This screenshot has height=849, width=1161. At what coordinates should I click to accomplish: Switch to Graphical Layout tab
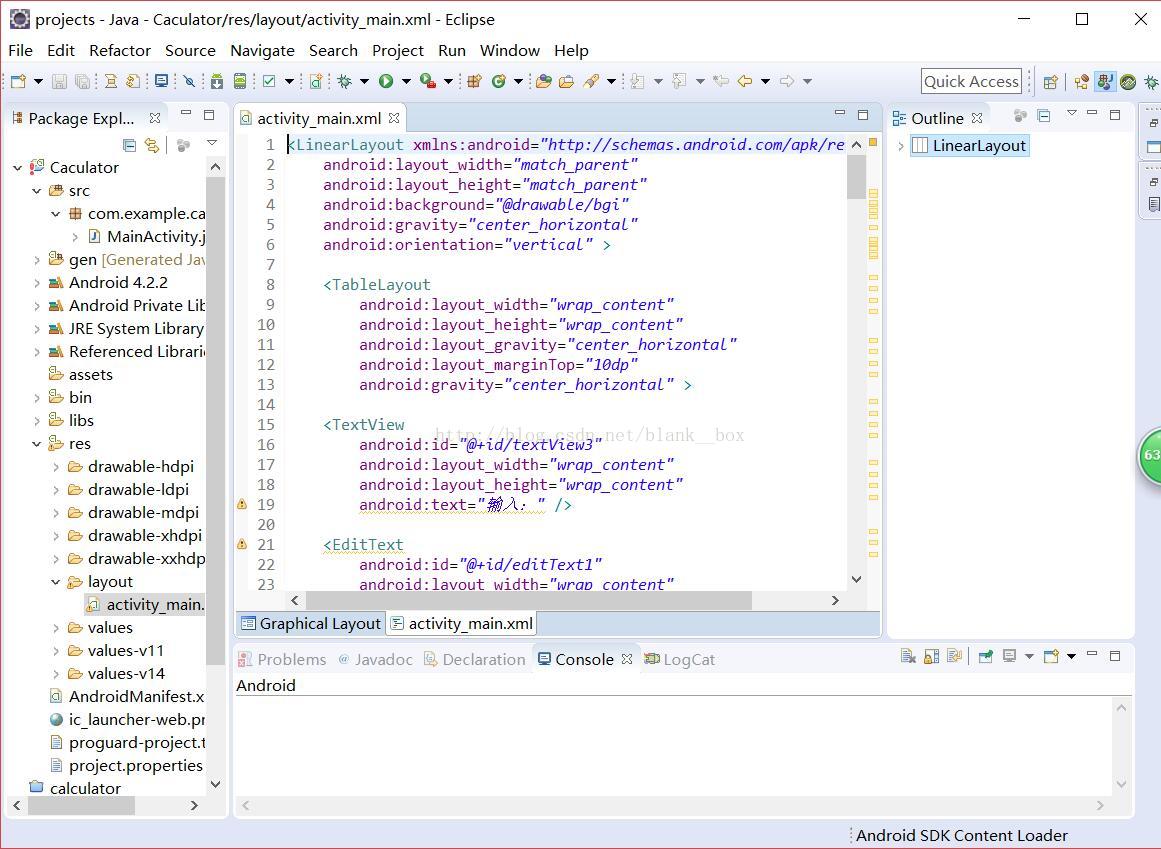(x=311, y=624)
